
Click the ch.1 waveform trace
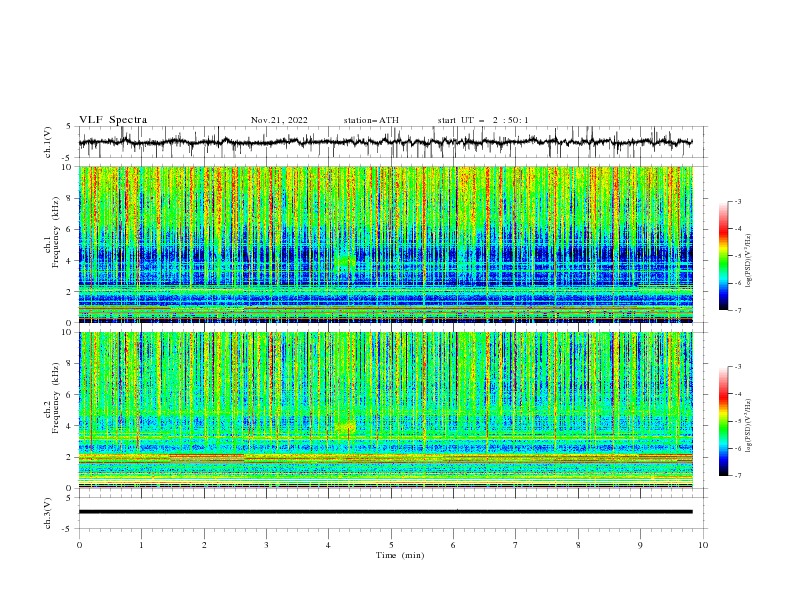pos(385,142)
